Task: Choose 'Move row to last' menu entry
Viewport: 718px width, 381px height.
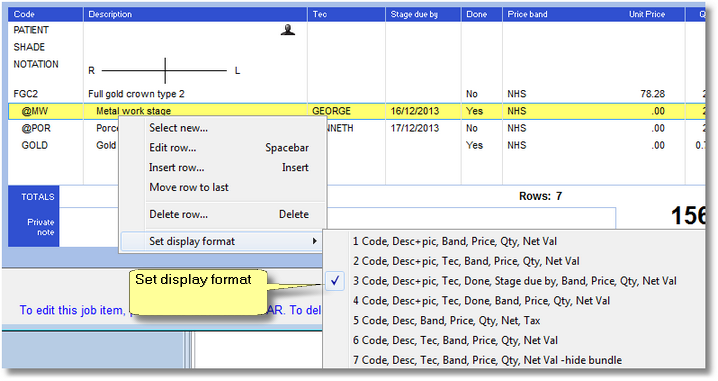Action: [189, 187]
